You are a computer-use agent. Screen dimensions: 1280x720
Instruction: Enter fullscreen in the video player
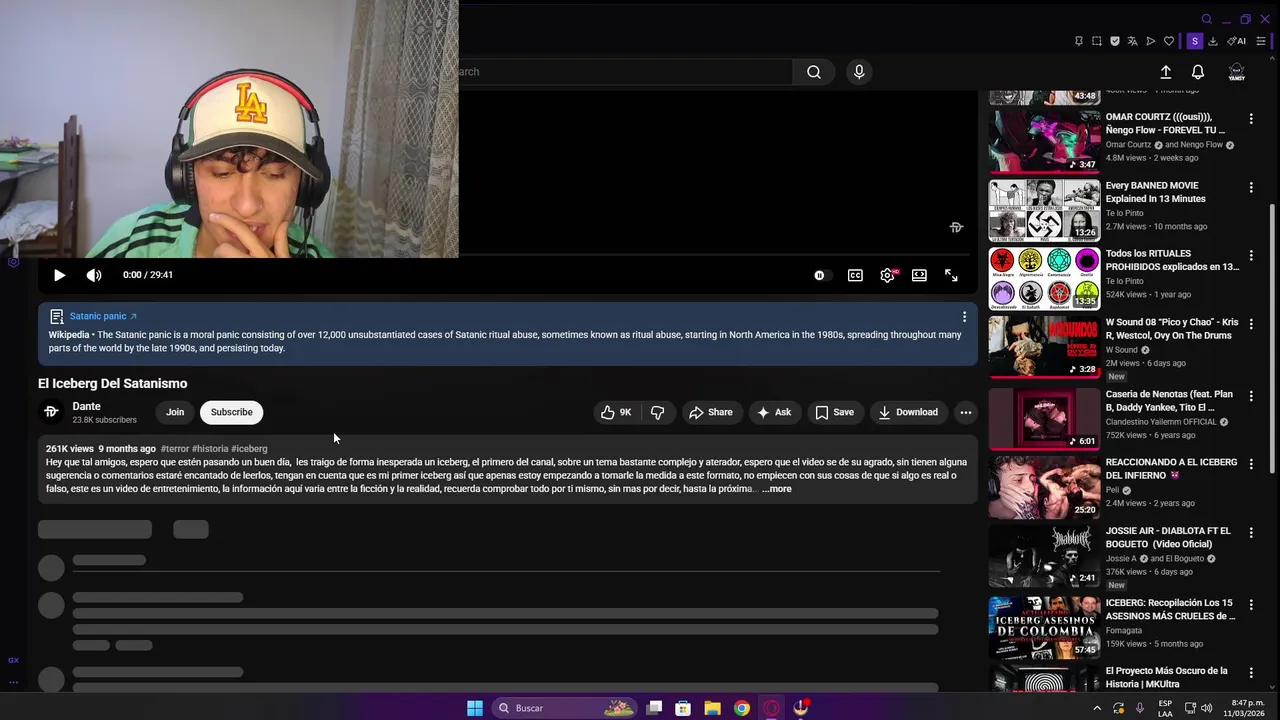tap(951, 275)
